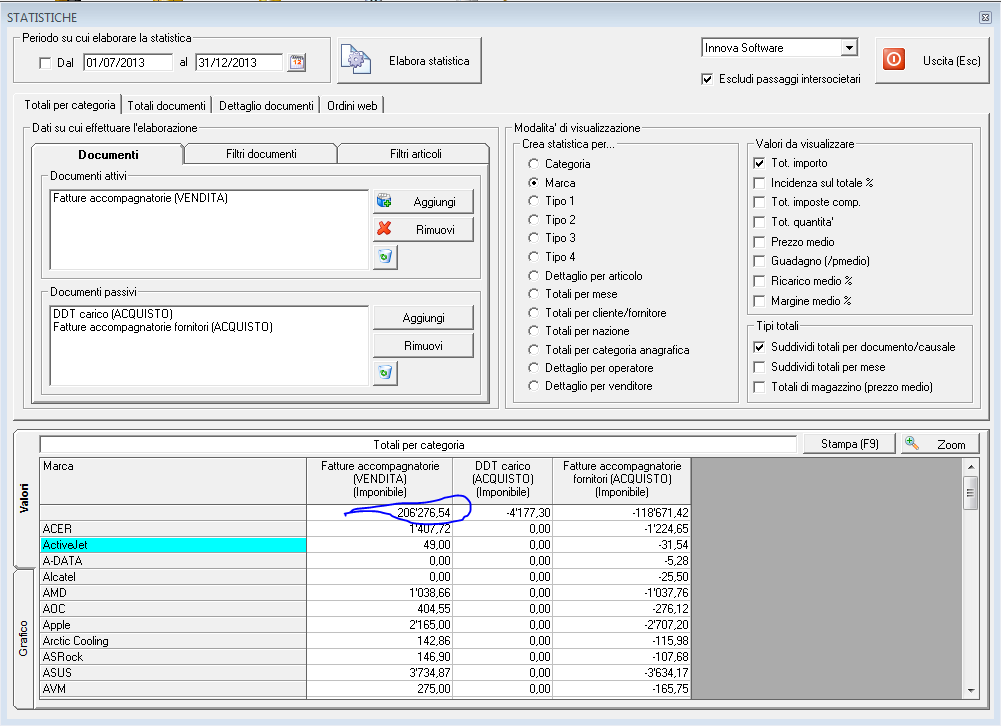This screenshot has height=726, width=1001.
Task: Click the Stampa (F9) button
Action: point(849,444)
